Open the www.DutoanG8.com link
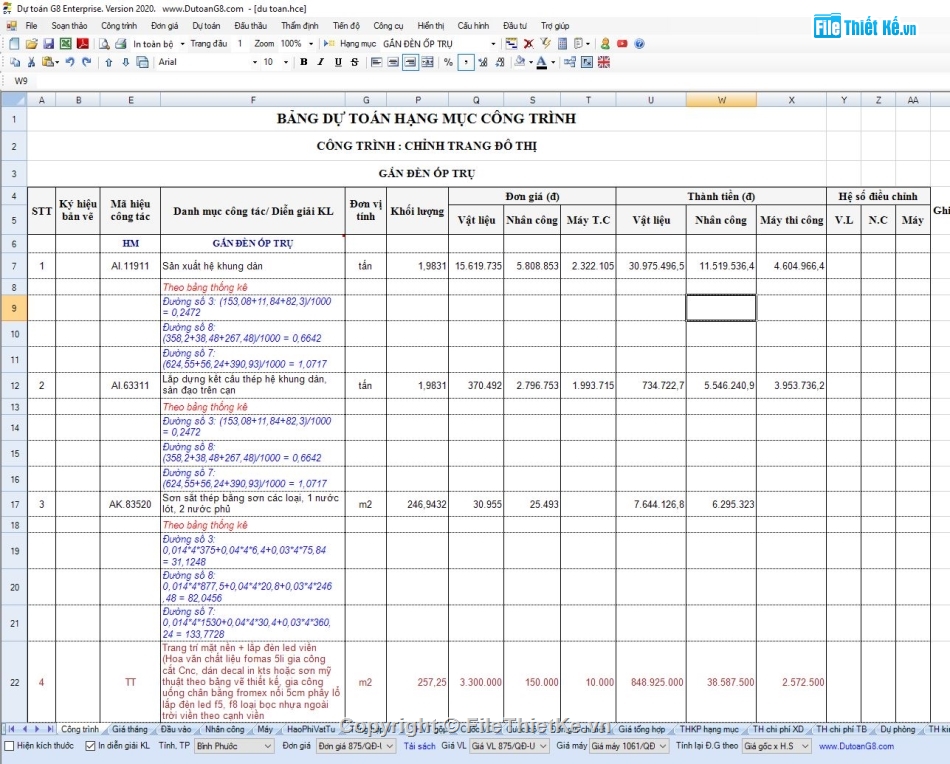This screenshot has height=764, width=950. pos(856,746)
